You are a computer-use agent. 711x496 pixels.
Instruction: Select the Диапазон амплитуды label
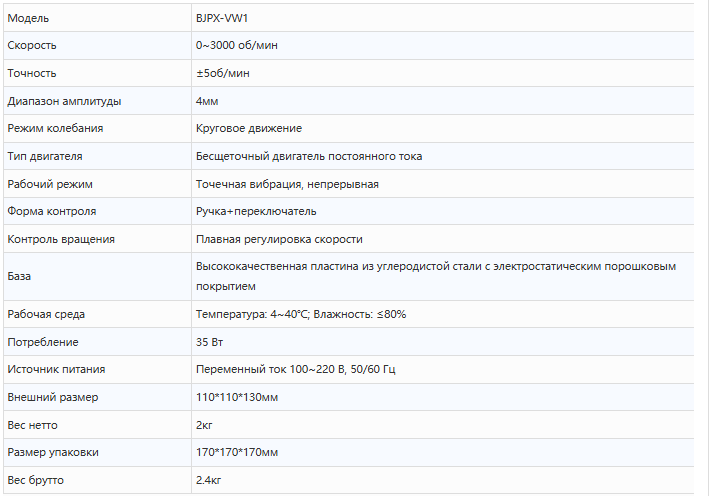coord(64,101)
